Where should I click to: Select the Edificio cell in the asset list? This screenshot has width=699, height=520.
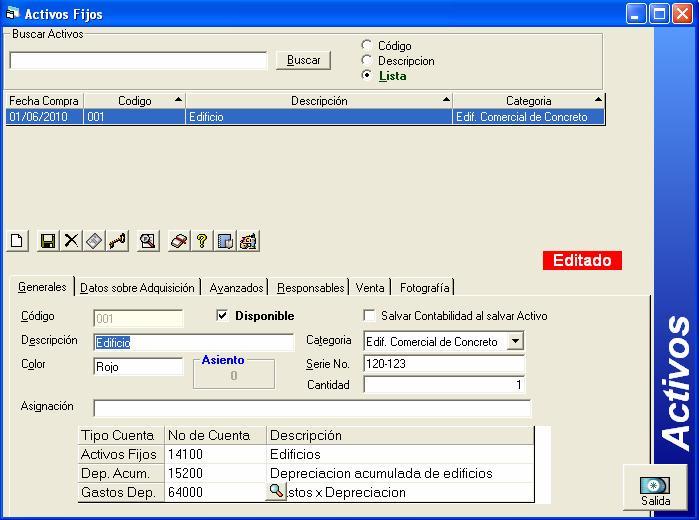click(x=319, y=117)
